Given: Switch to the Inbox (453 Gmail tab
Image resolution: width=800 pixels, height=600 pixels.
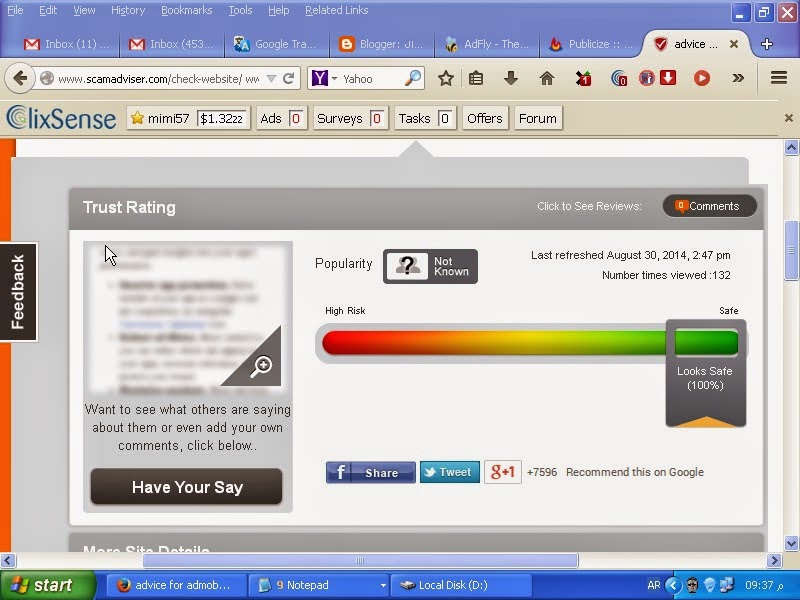Looking at the screenshot, I should (171, 44).
